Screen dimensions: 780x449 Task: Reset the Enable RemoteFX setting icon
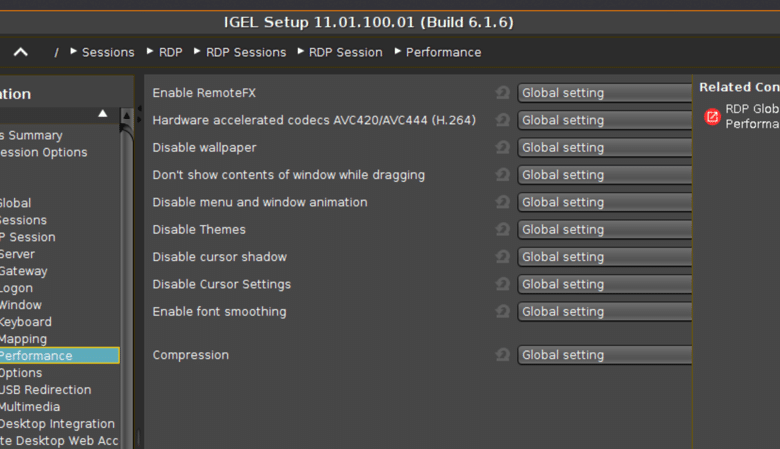[x=503, y=92]
